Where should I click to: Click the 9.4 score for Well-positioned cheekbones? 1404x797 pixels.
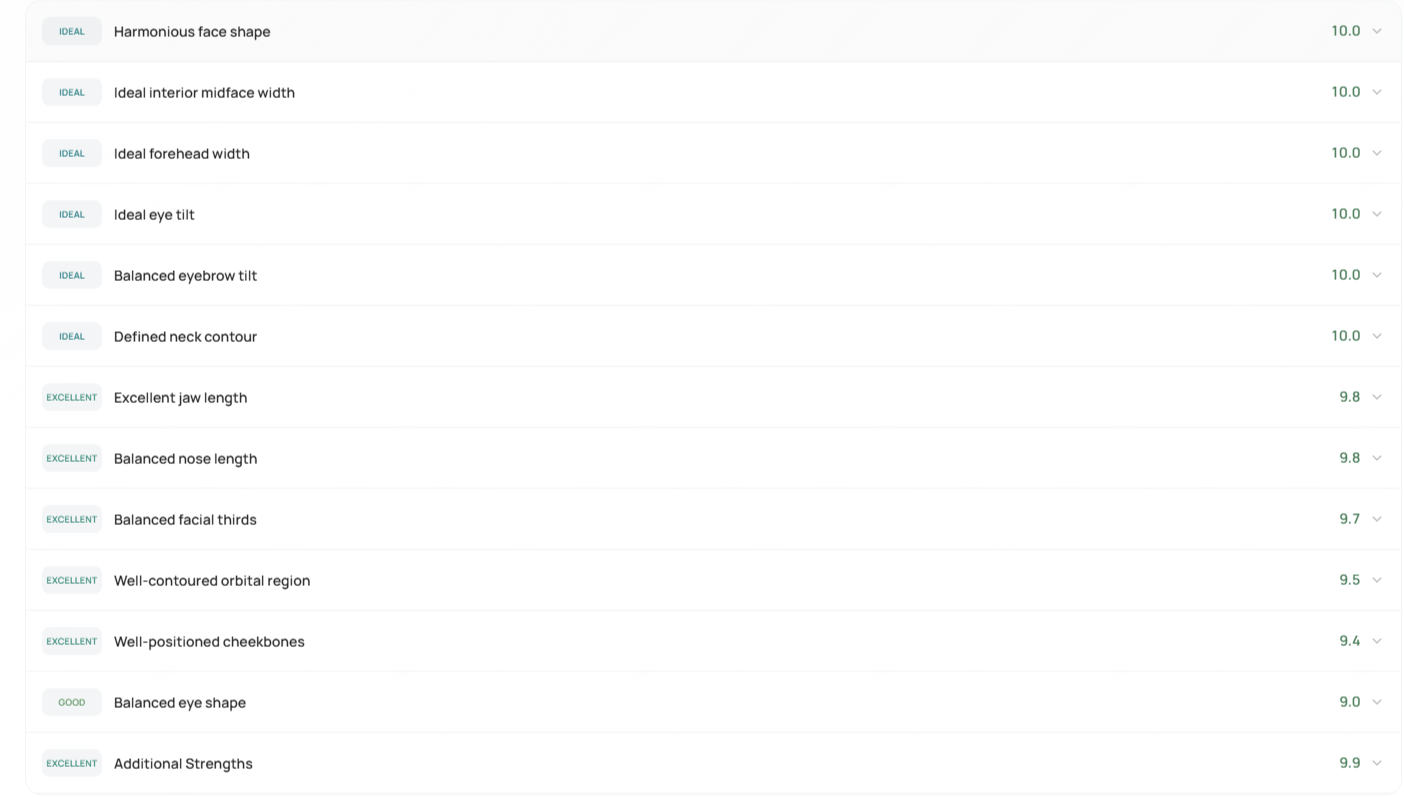(1349, 641)
